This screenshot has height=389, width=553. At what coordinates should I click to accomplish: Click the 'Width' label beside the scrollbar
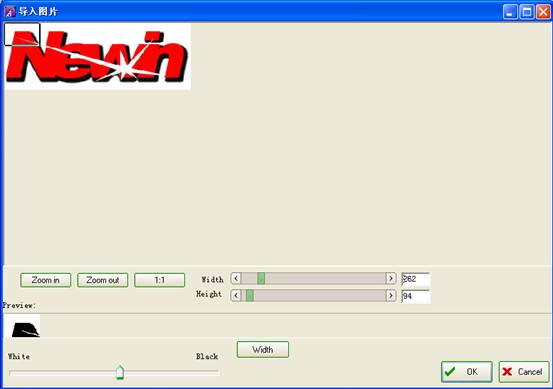pyautogui.click(x=212, y=280)
